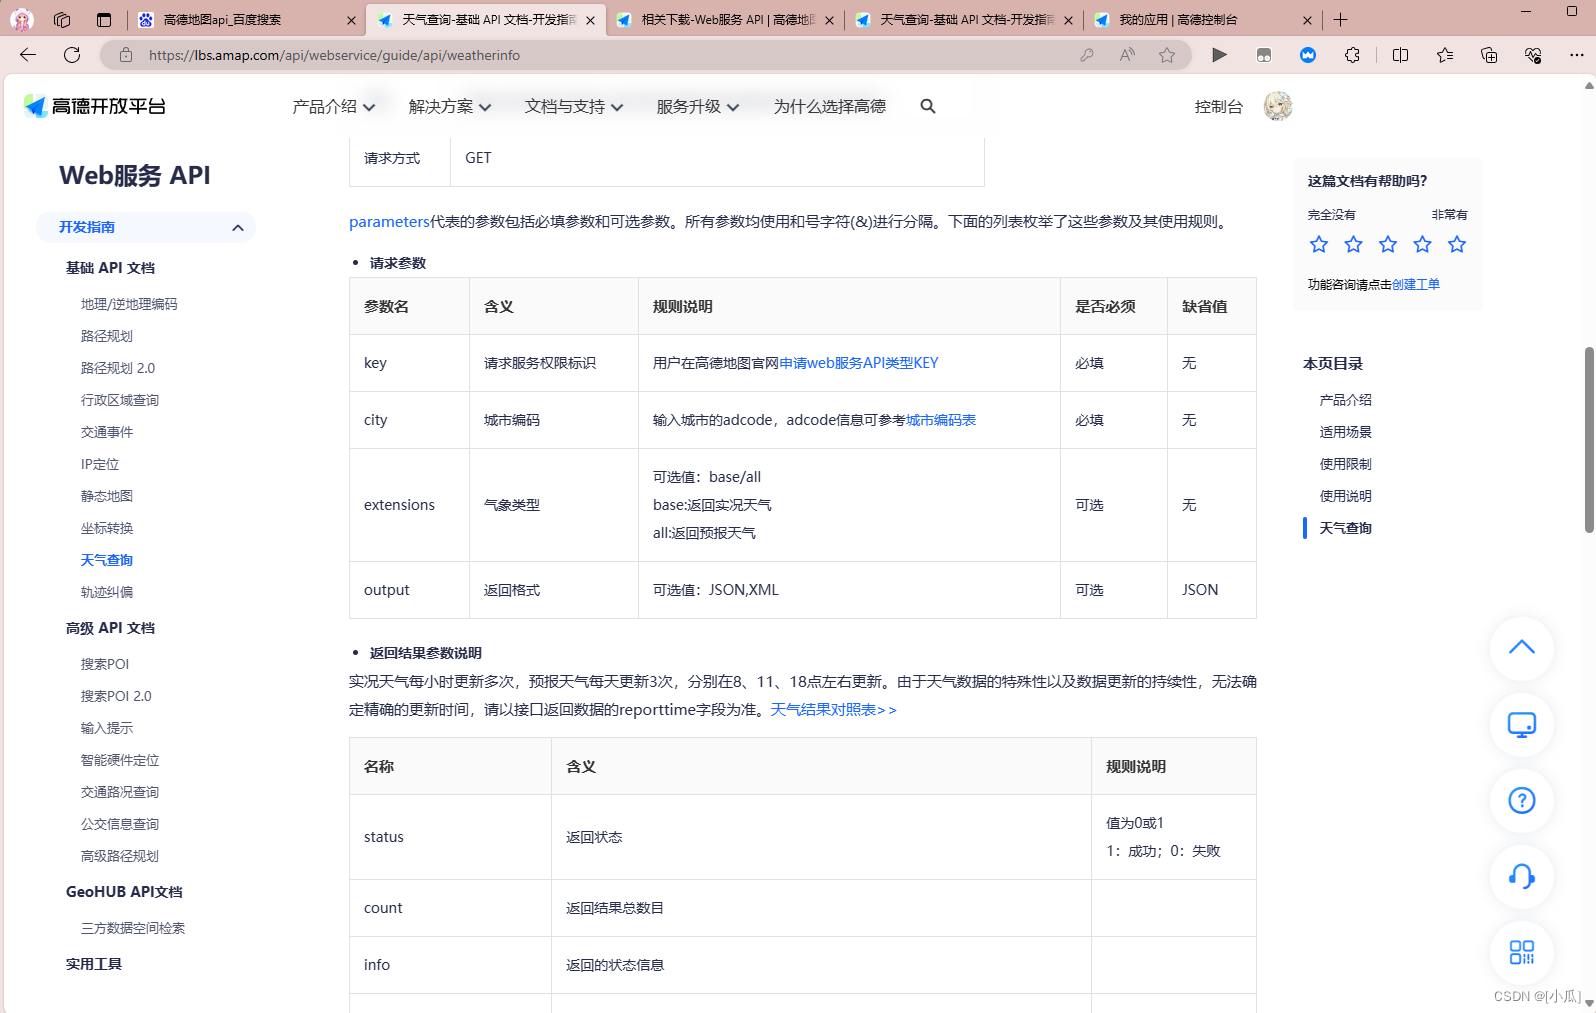Switch to 相关下载-Web服务 API tab
The width and height of the screenshot is (1596, 1013).
726,20
